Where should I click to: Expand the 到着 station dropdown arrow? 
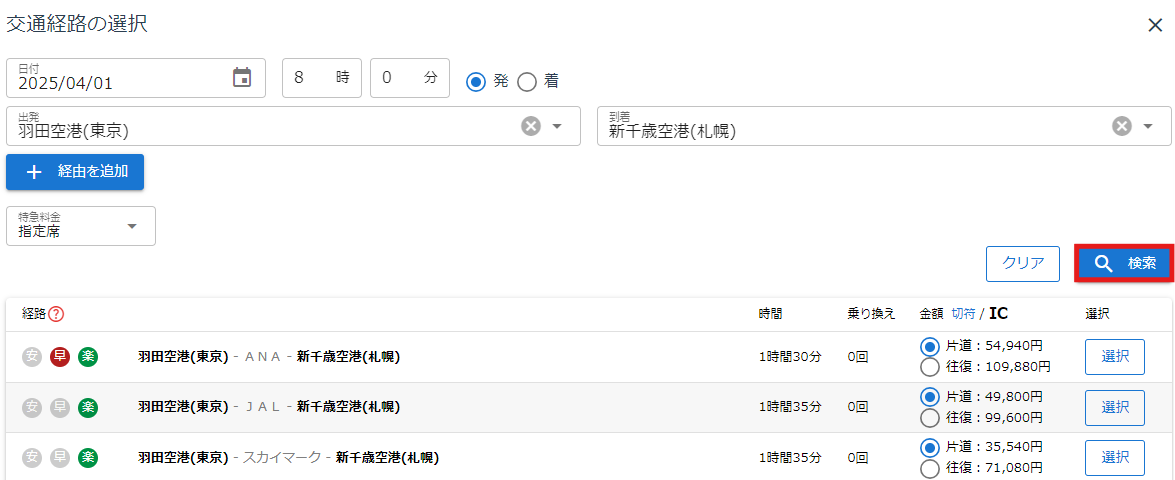[x=1149, y=126]
